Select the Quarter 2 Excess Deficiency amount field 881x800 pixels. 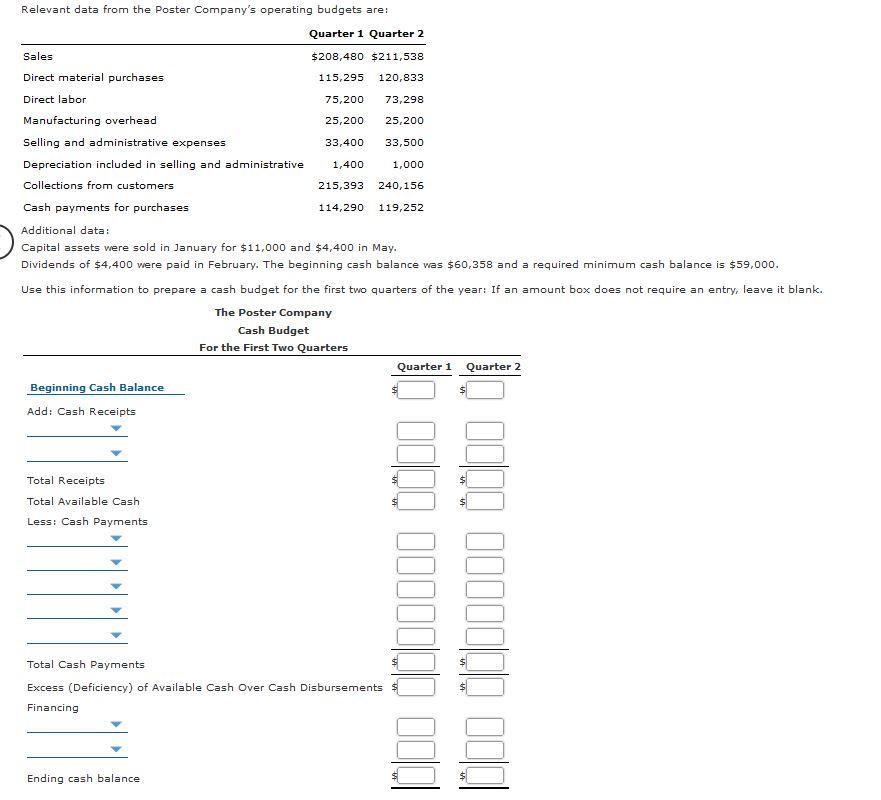tap(484, 687)
